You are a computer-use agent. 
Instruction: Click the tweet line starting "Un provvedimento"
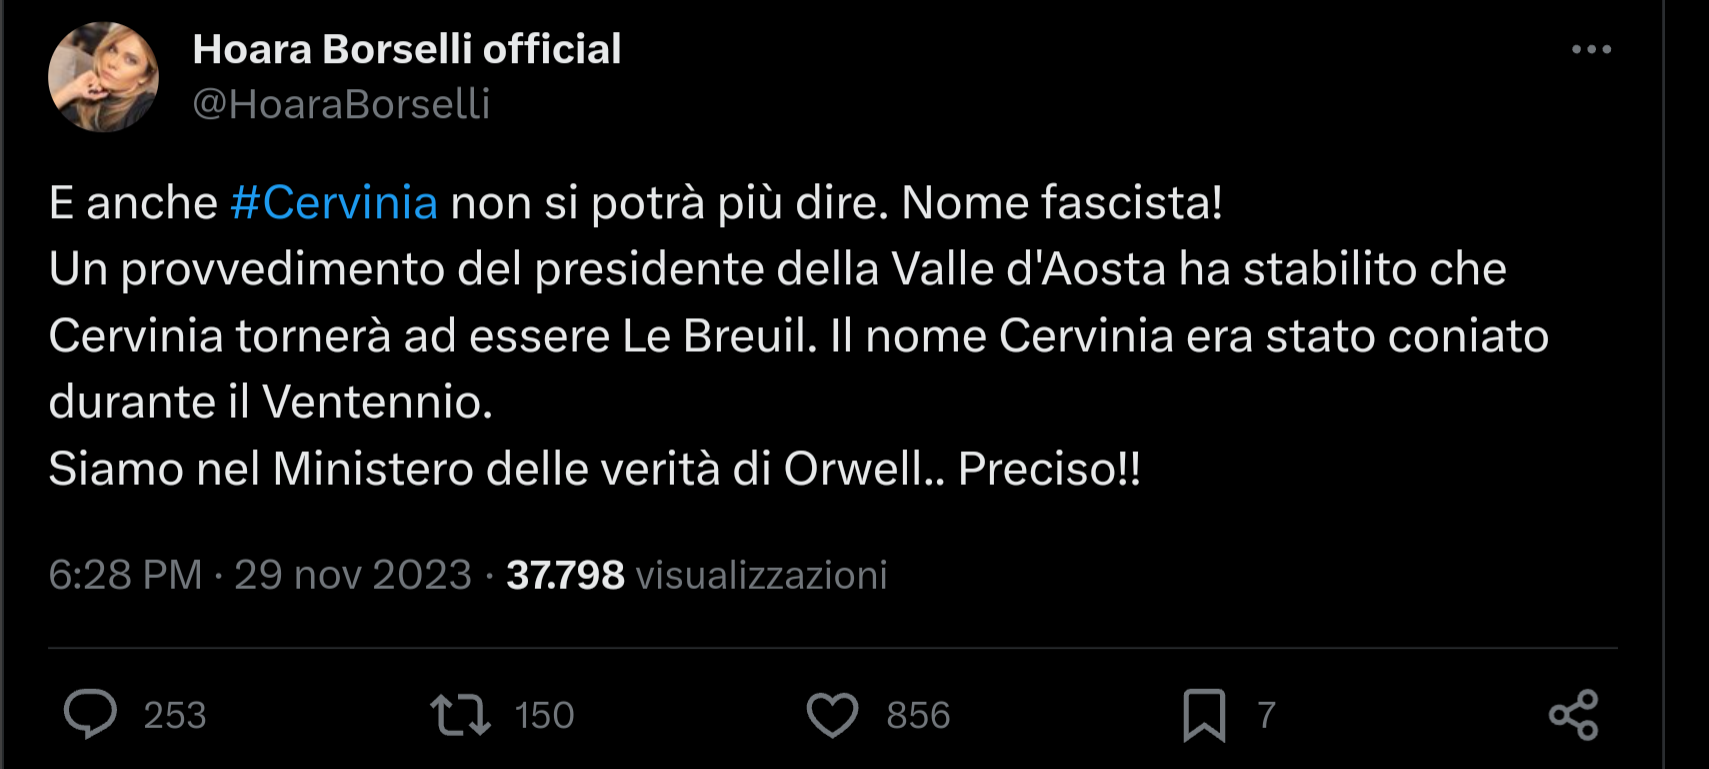pos(777,269)
